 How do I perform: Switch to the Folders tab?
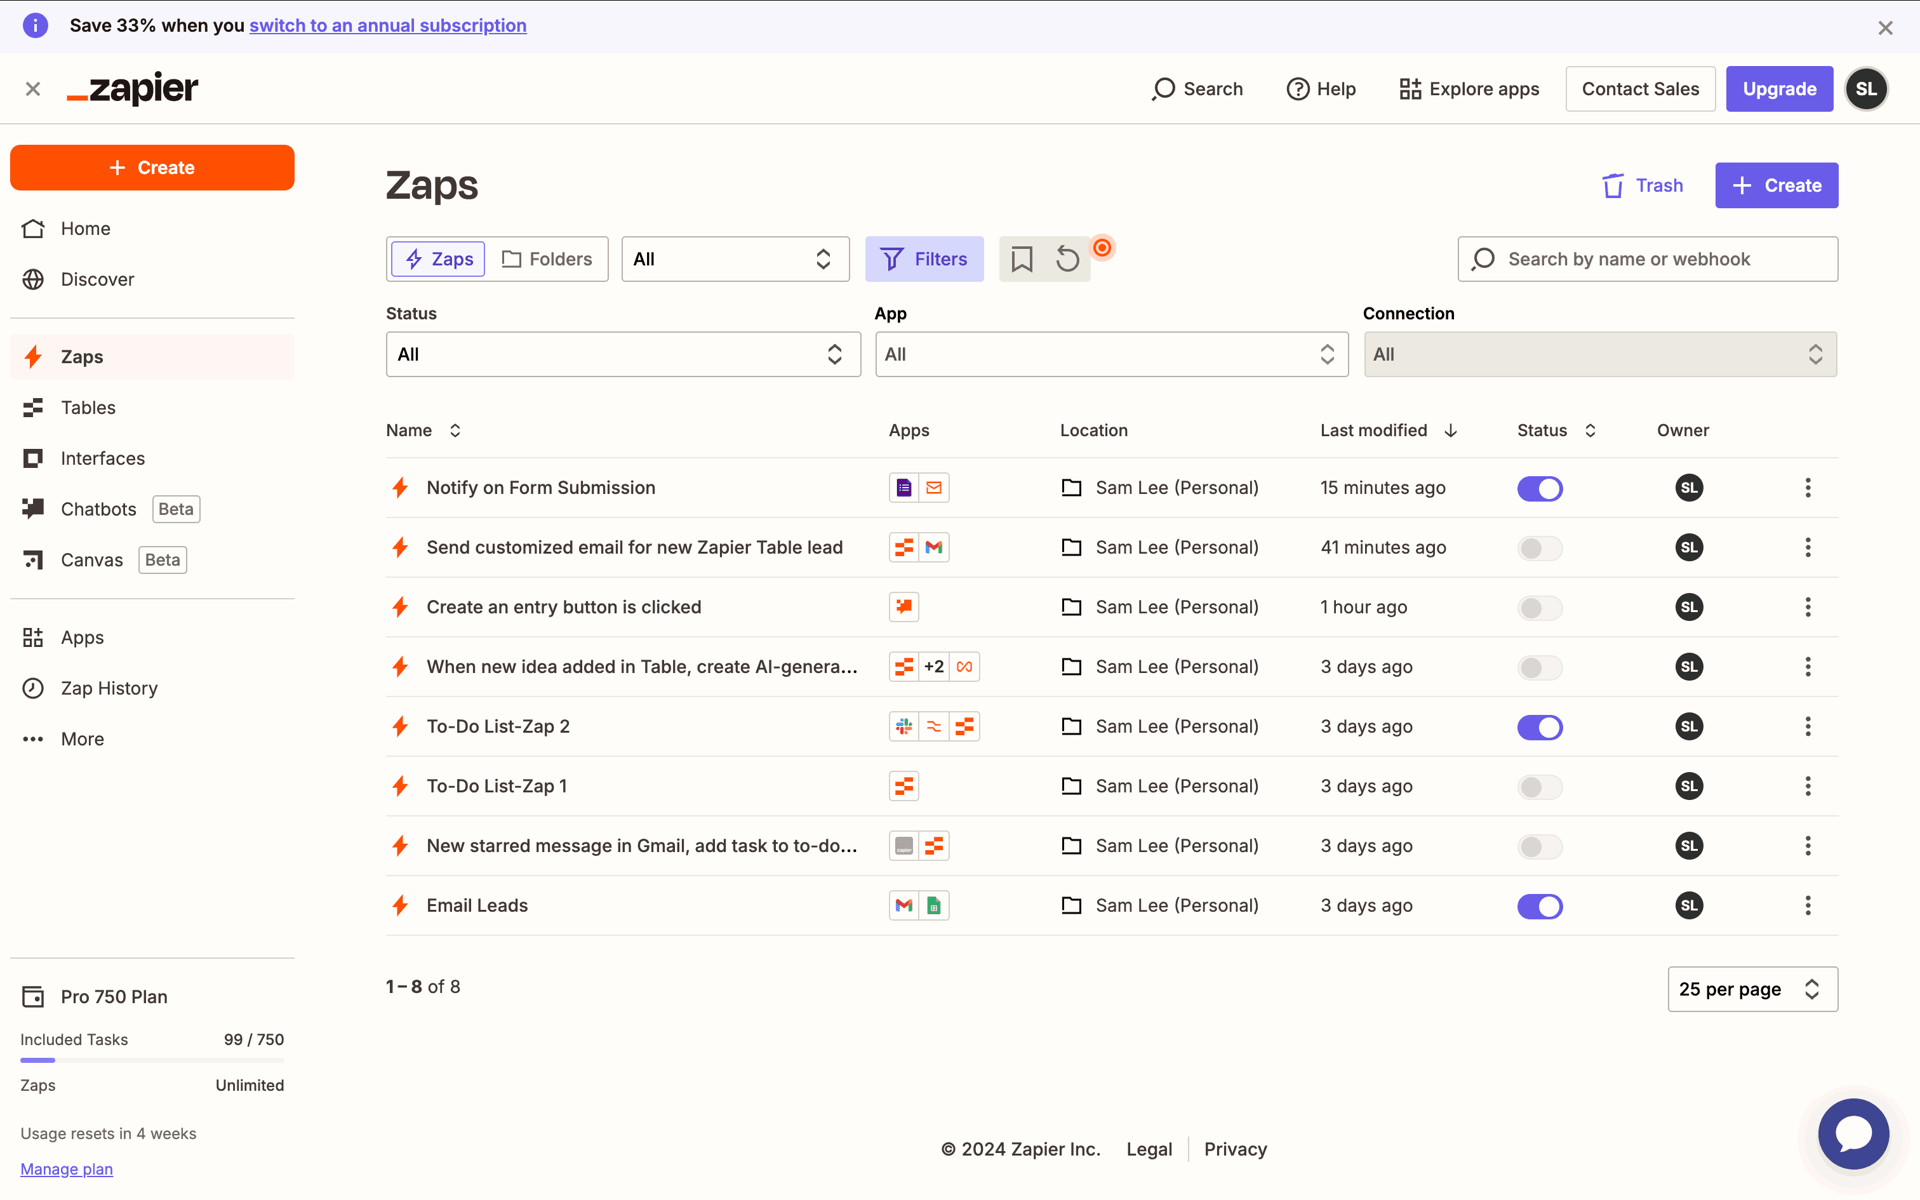click(x=546, y=259)
